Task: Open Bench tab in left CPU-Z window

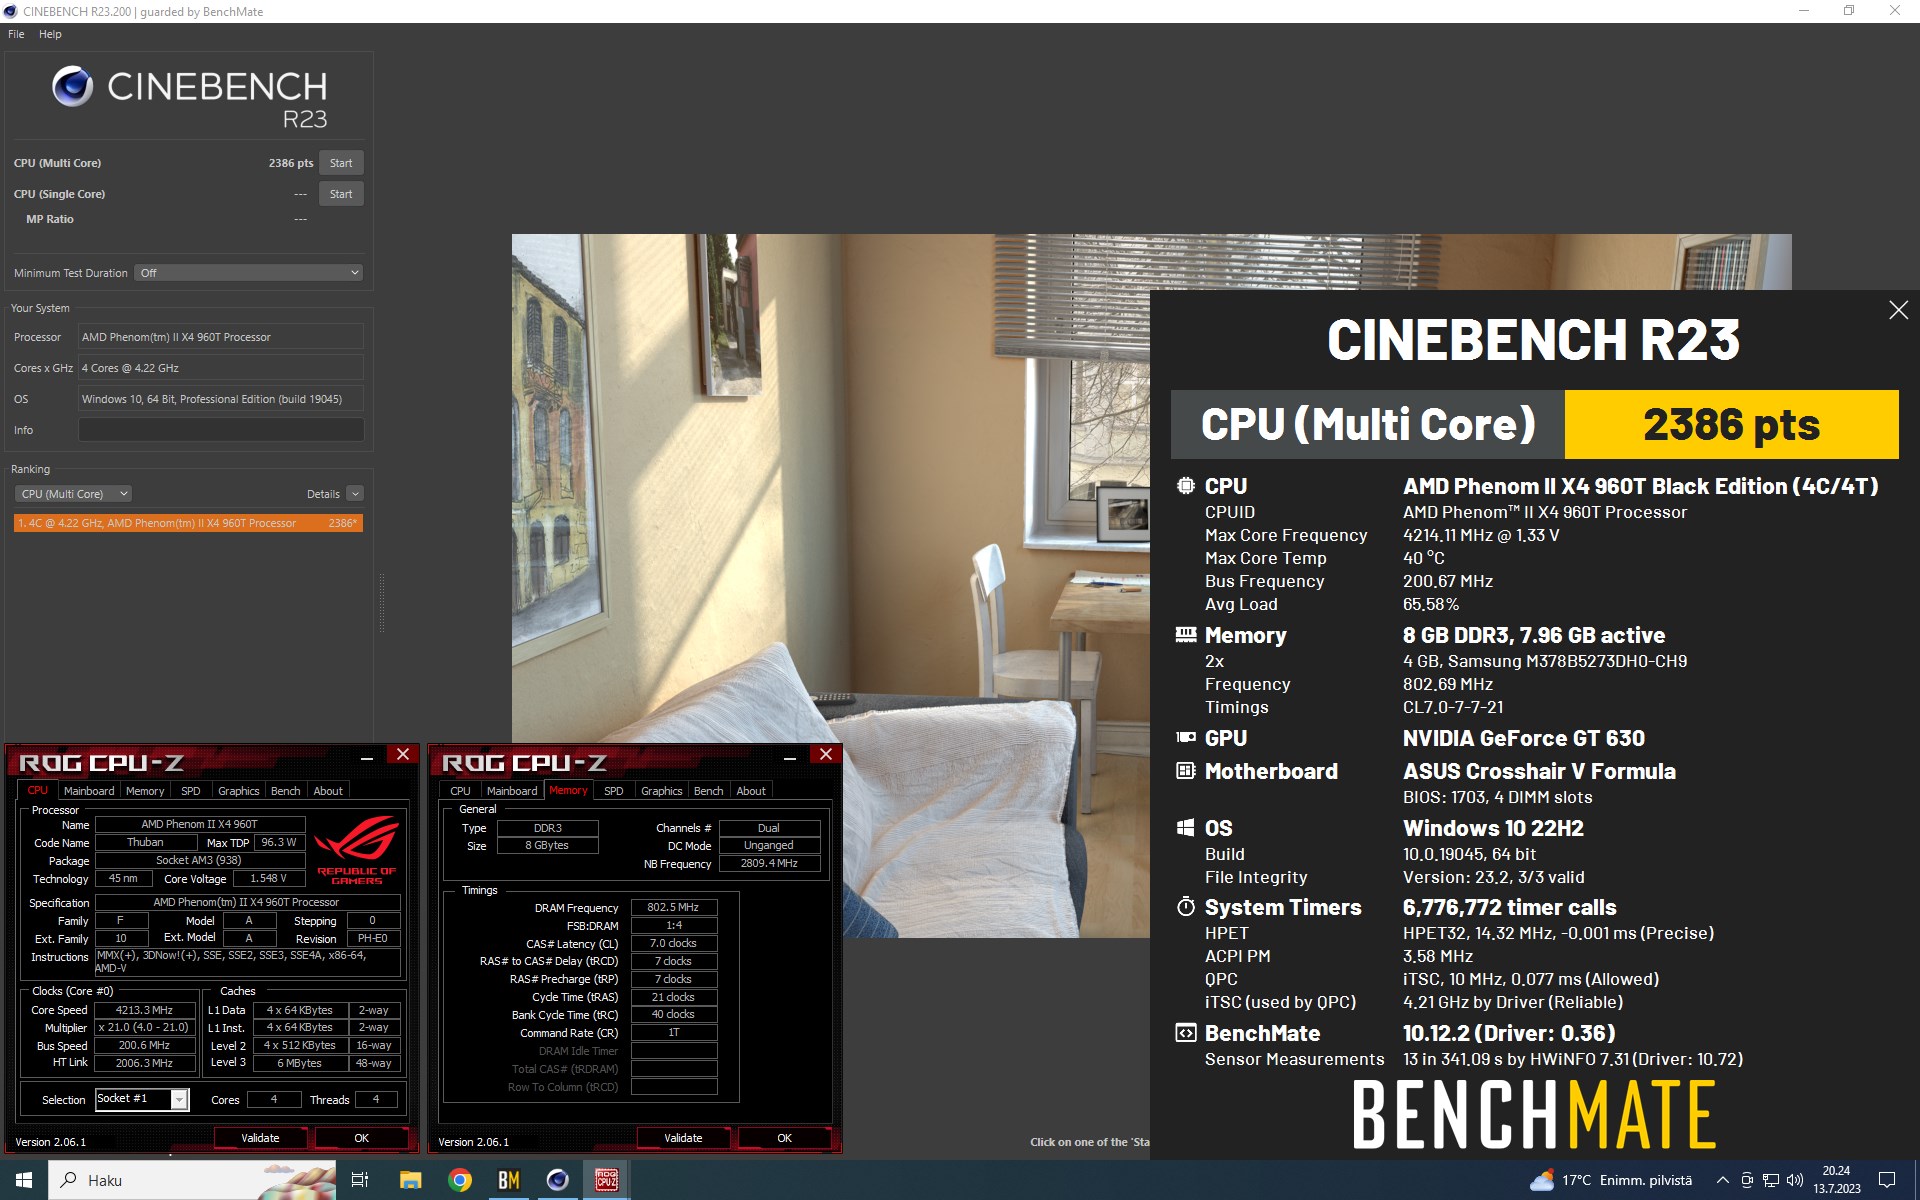Action: coord(286,791)
